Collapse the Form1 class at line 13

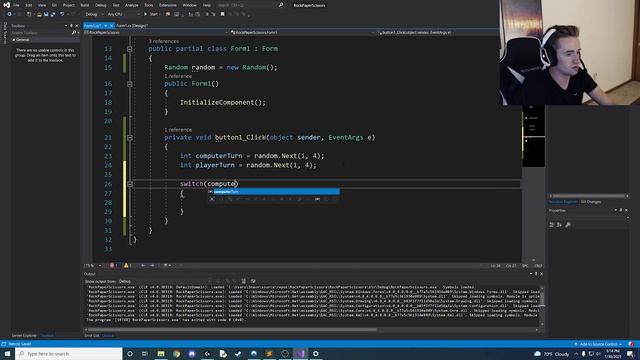pos(129,49)
